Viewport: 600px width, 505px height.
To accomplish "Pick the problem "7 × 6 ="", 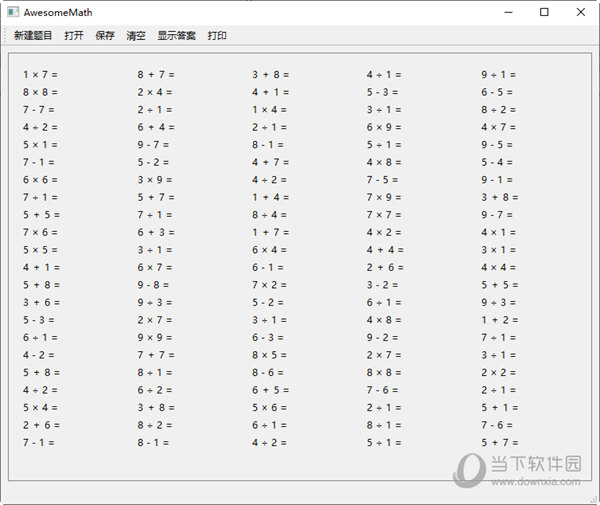I will tap(40, 232).
